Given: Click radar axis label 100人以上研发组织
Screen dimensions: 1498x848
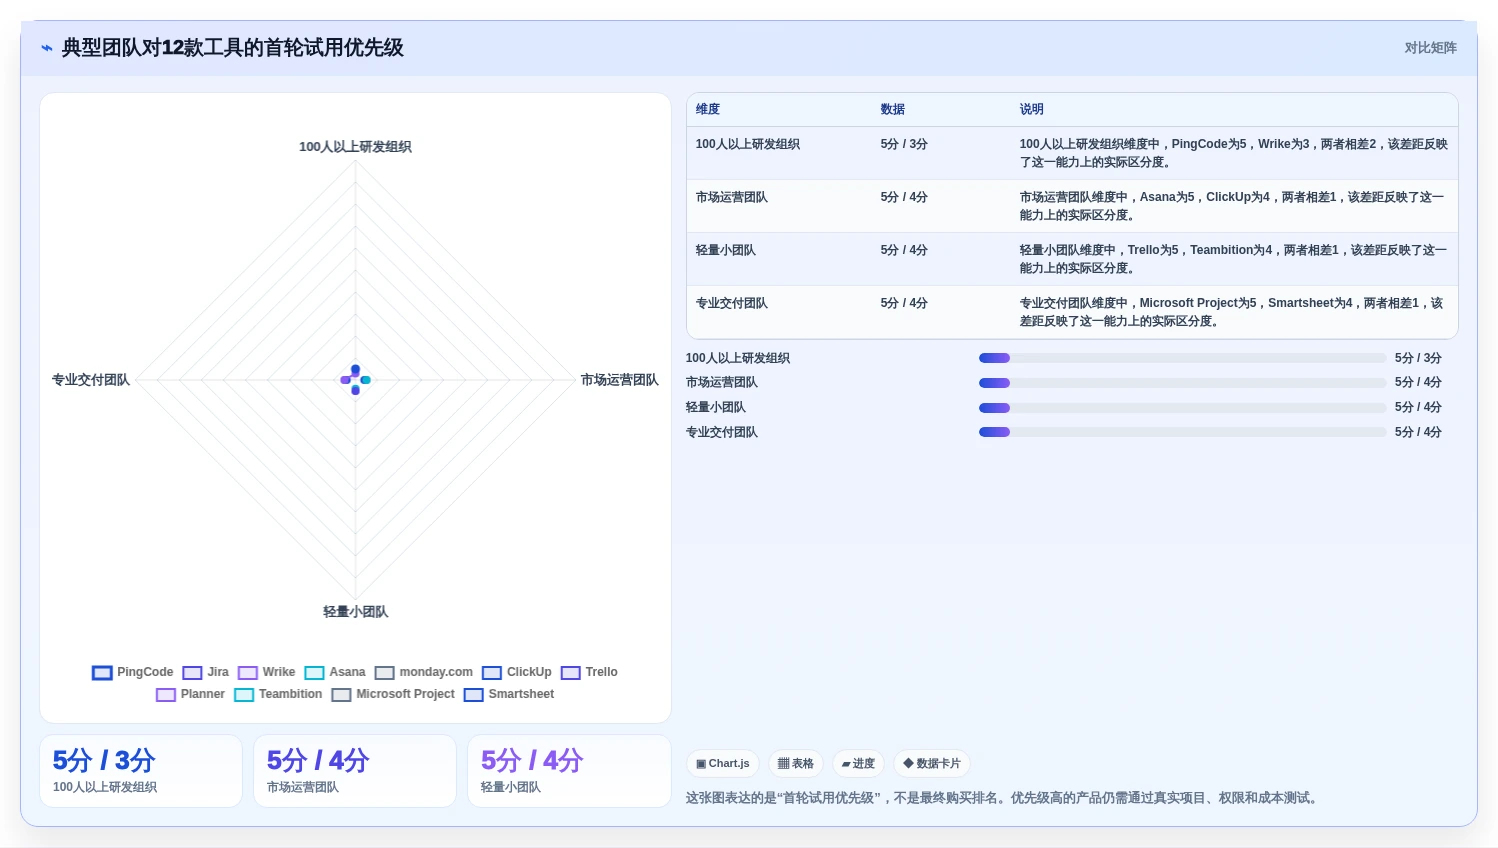Looking at the screenshot, I should click(x=355, y=147).
